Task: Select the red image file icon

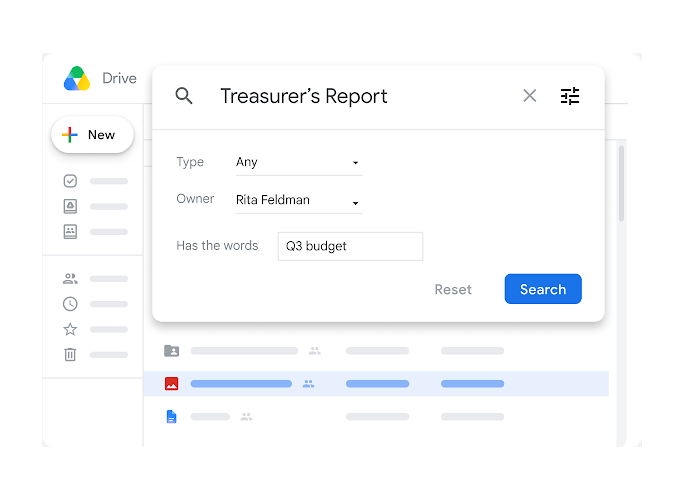Action: [x=171, y=384]
